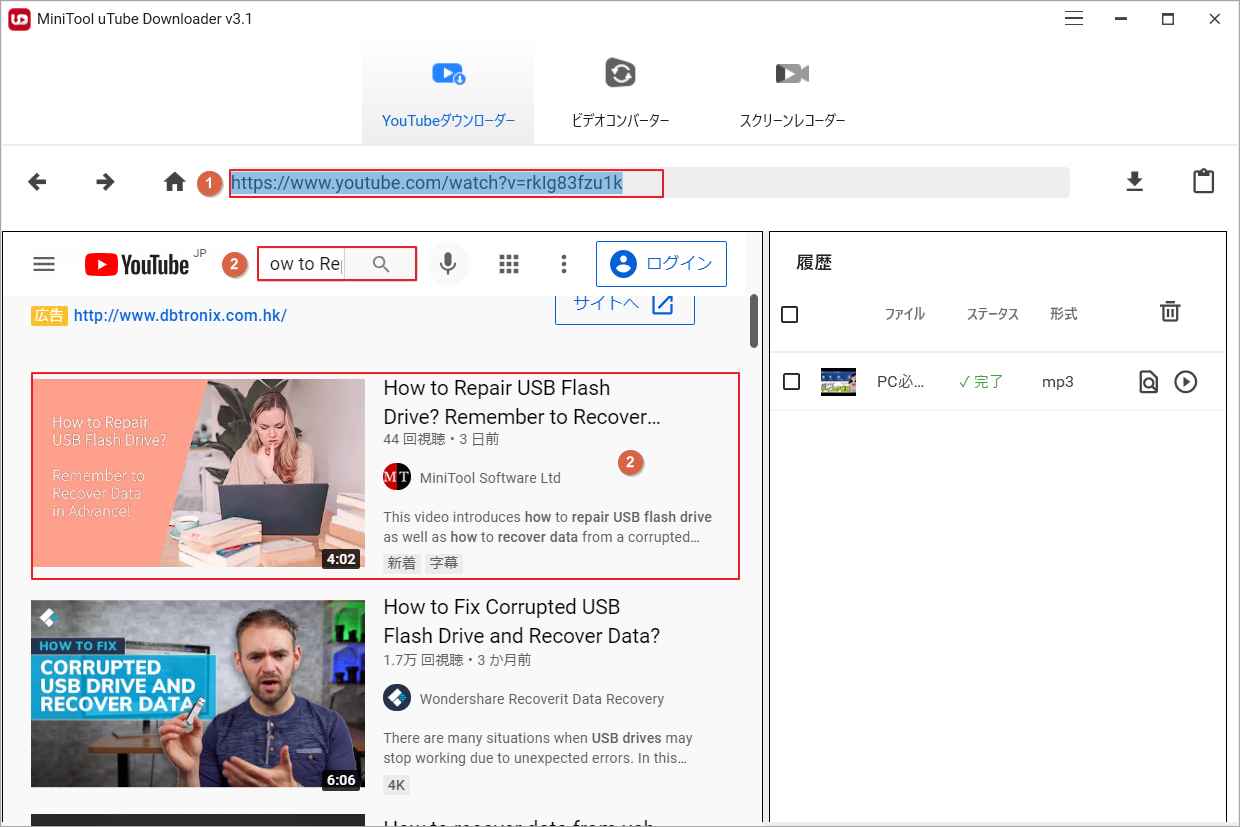Screen dimensions: 1240x827
Task: Open the dbtronix.com.hk ad link
Action: (180, 315)
